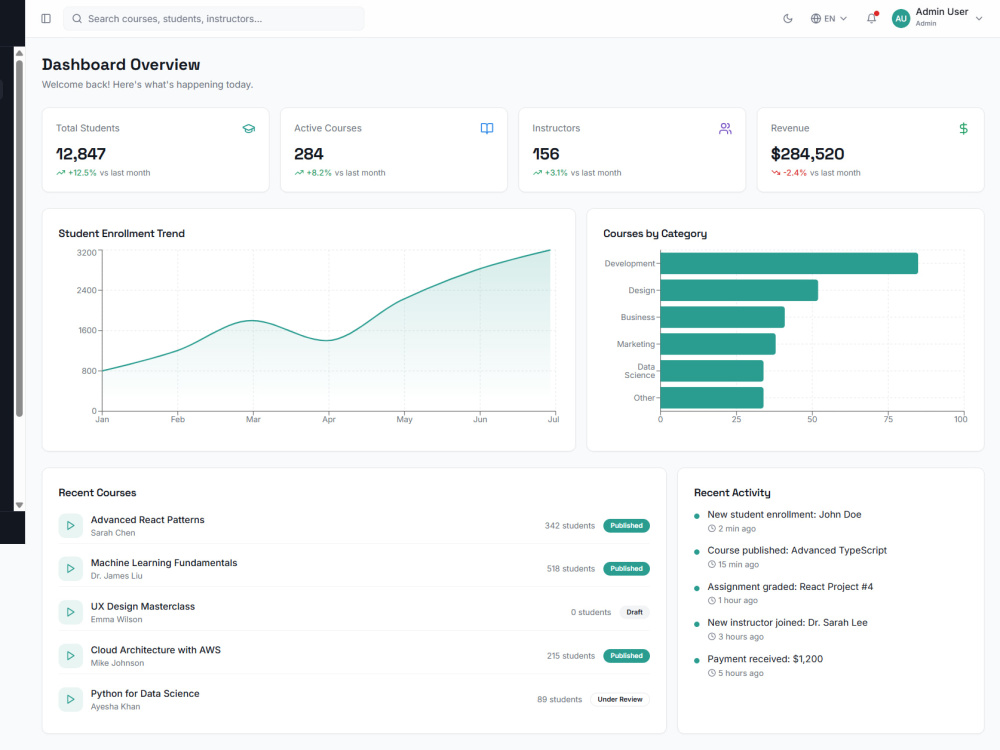
Task: Open notifications bell icon
Action: point(871,18)
